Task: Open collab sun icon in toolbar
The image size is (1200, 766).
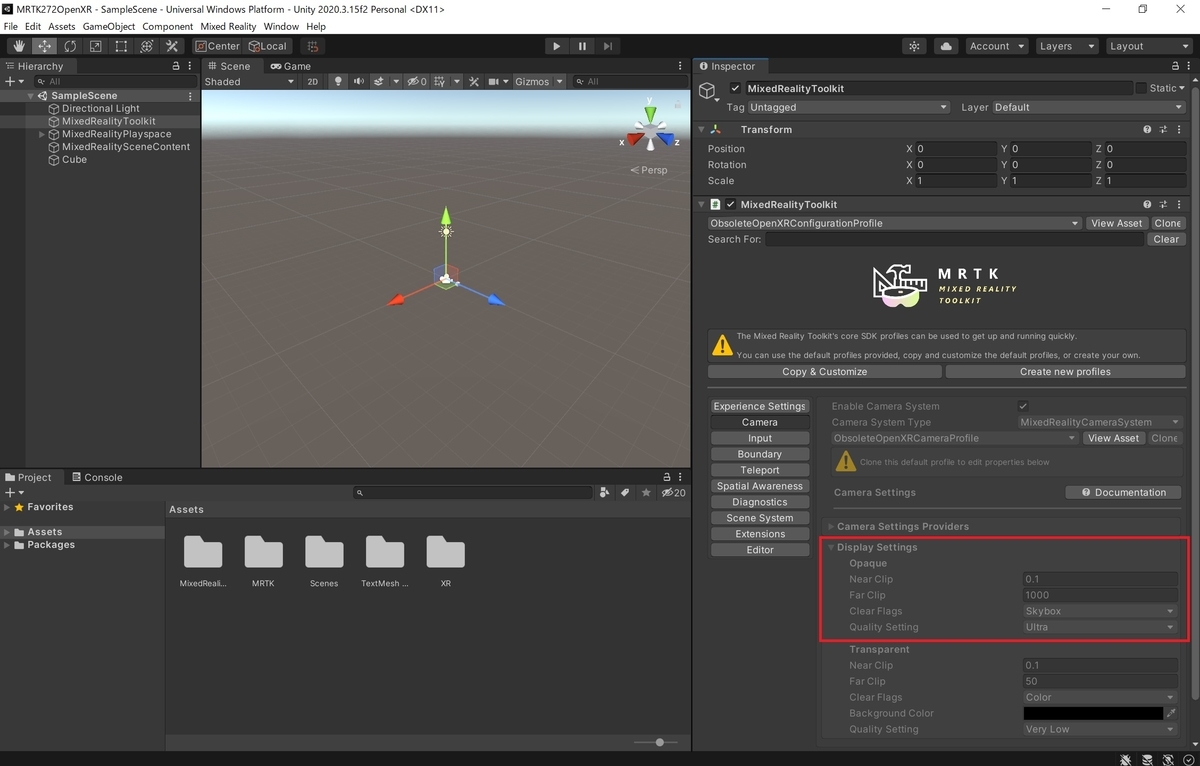Action: (x=914, y=46)
